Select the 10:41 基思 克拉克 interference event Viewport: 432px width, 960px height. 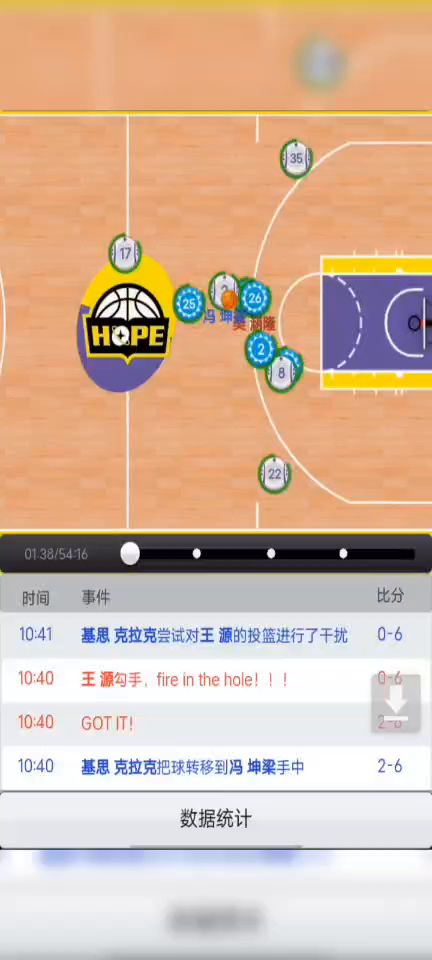pyautogui.click(x=216, y=635)
